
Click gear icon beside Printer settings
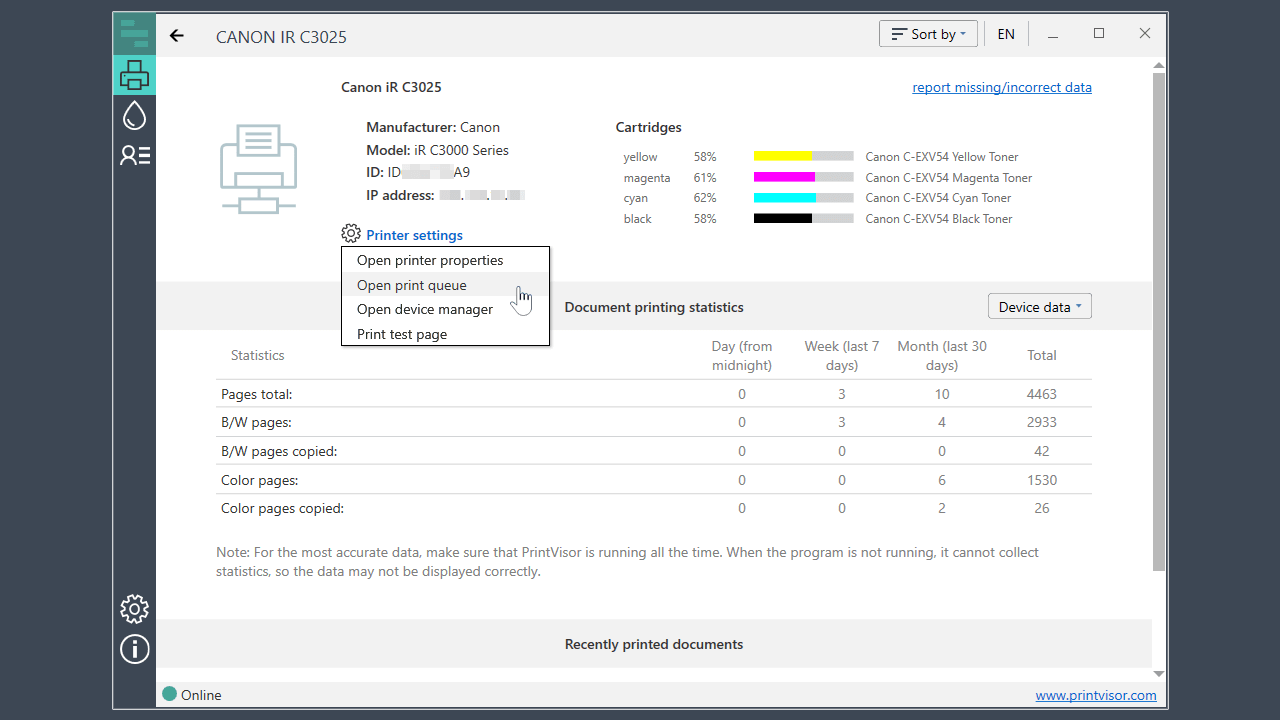[x=350, y=234]
